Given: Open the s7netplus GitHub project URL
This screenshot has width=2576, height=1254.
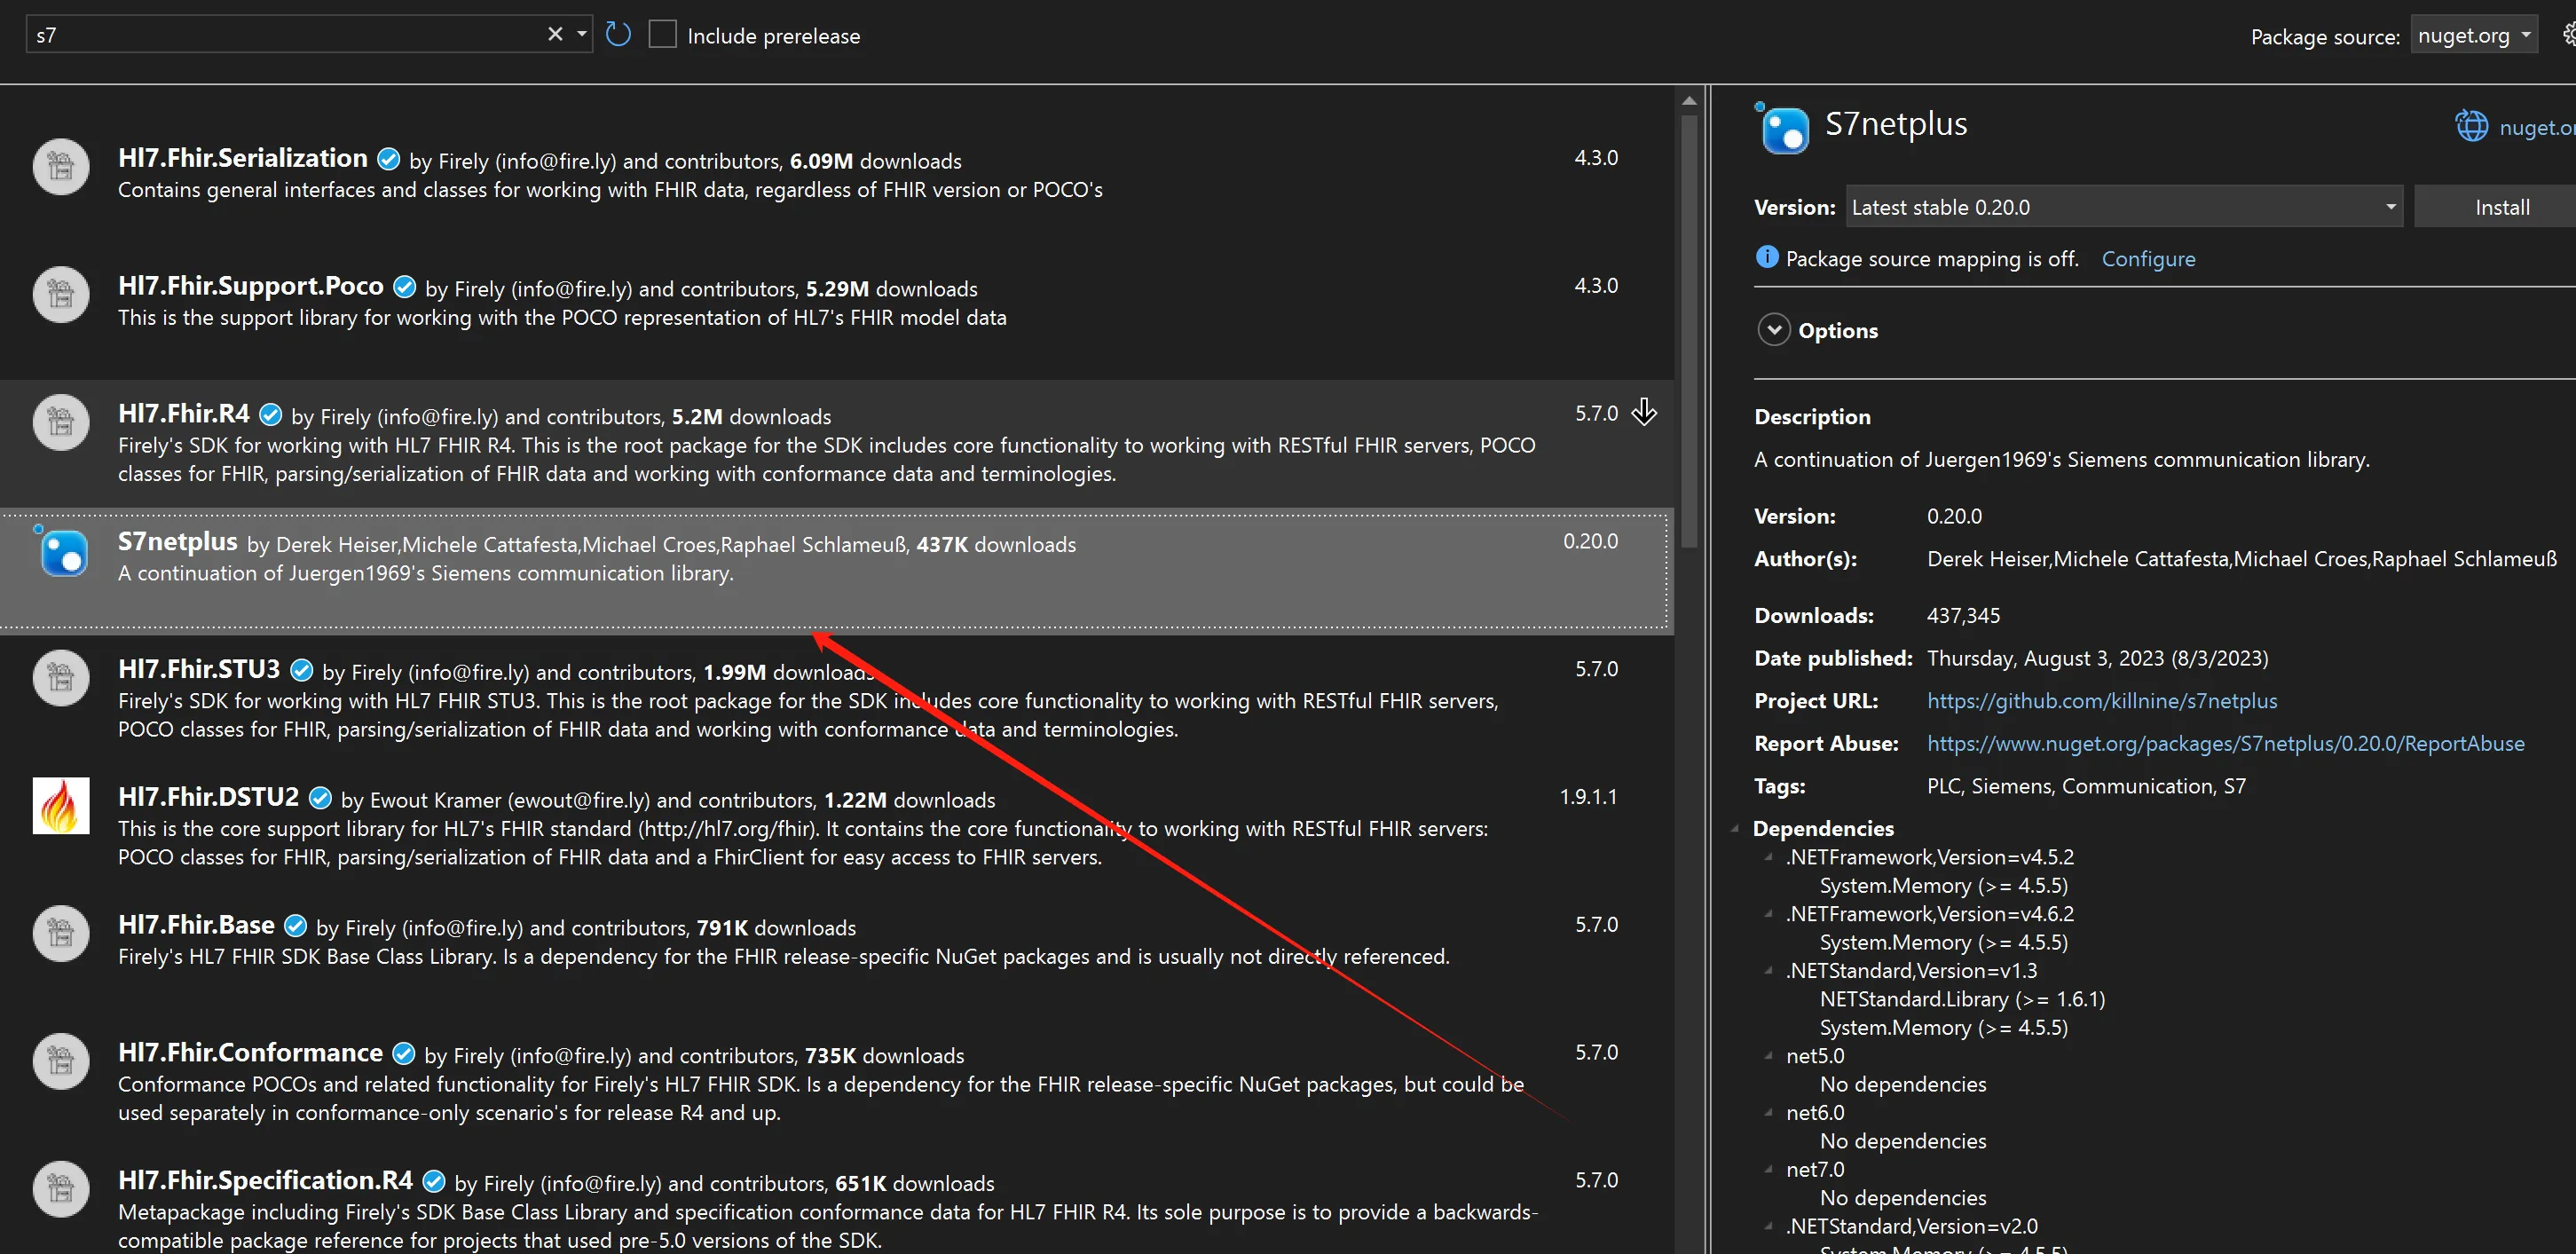Looking at the screenshot, I should [2101, 701].
